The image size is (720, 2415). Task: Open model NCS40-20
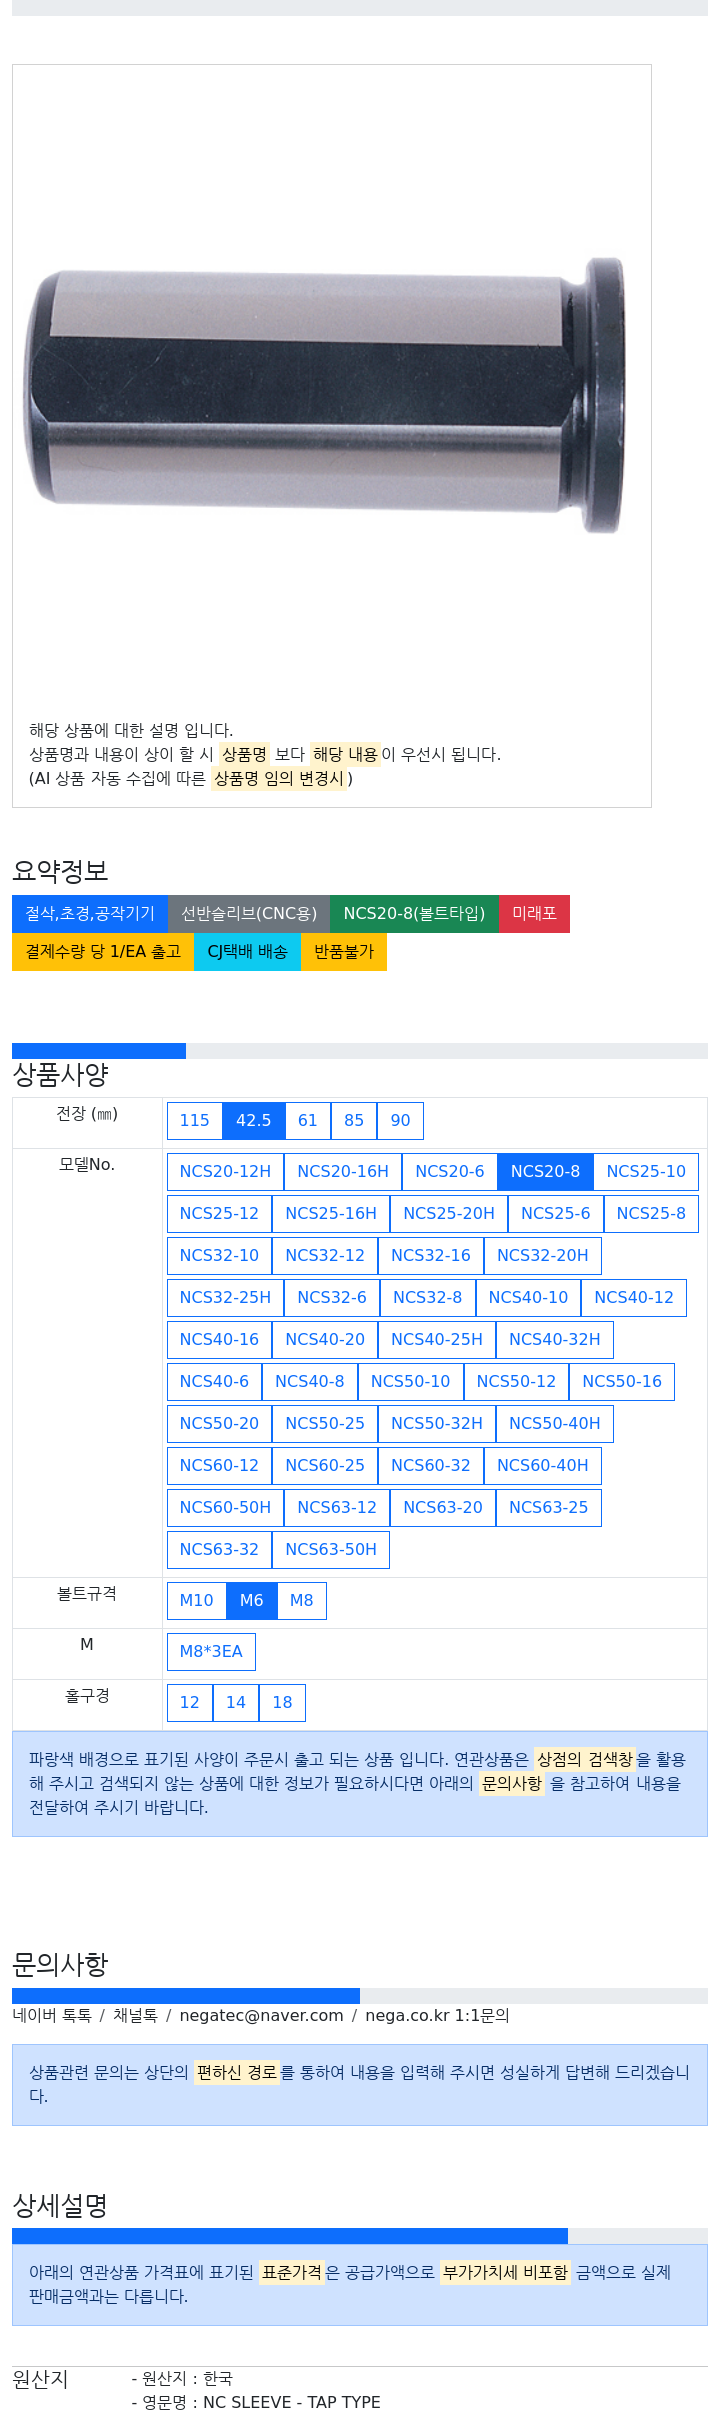point(325,1340)
